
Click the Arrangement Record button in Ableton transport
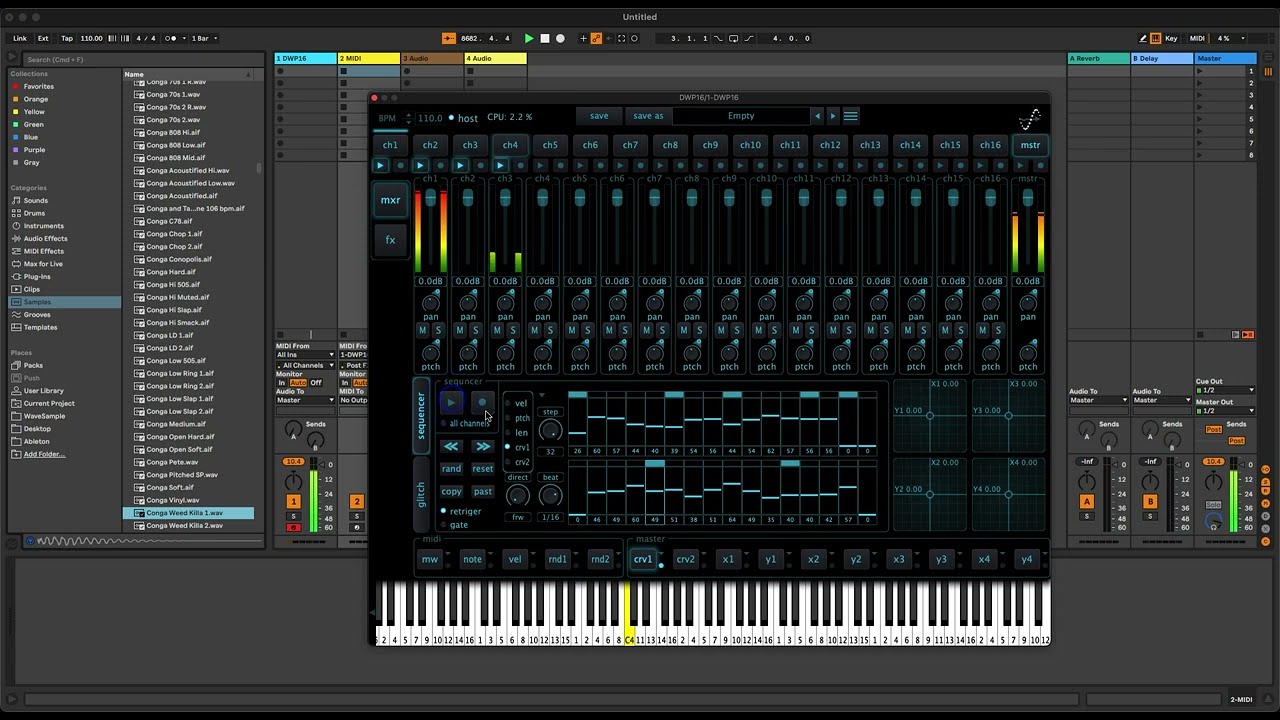click(560, 38)
